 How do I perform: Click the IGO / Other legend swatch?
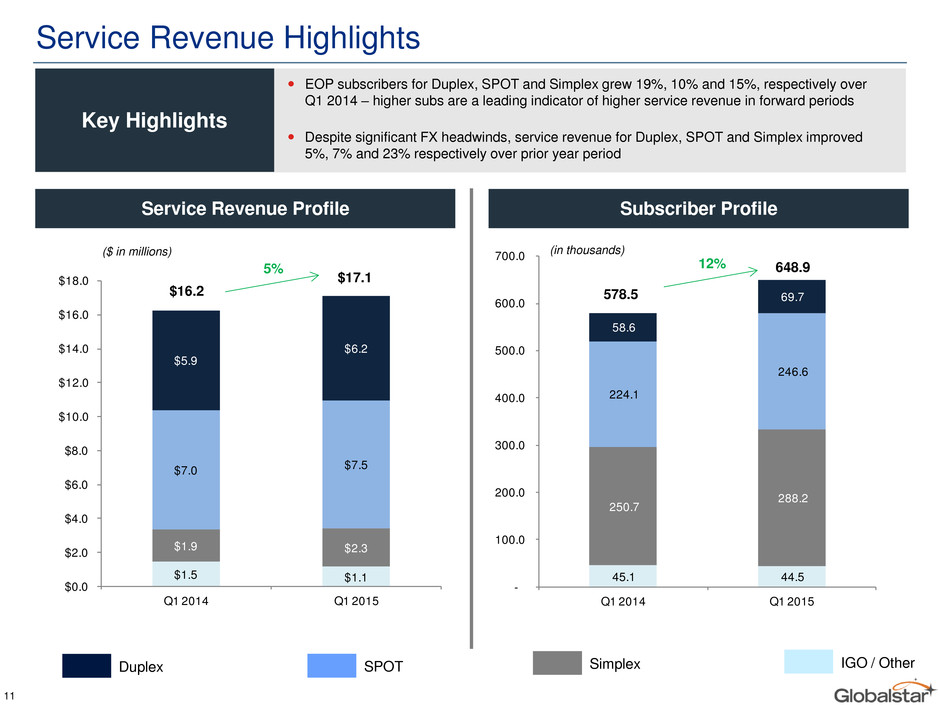tap(808, 662)
